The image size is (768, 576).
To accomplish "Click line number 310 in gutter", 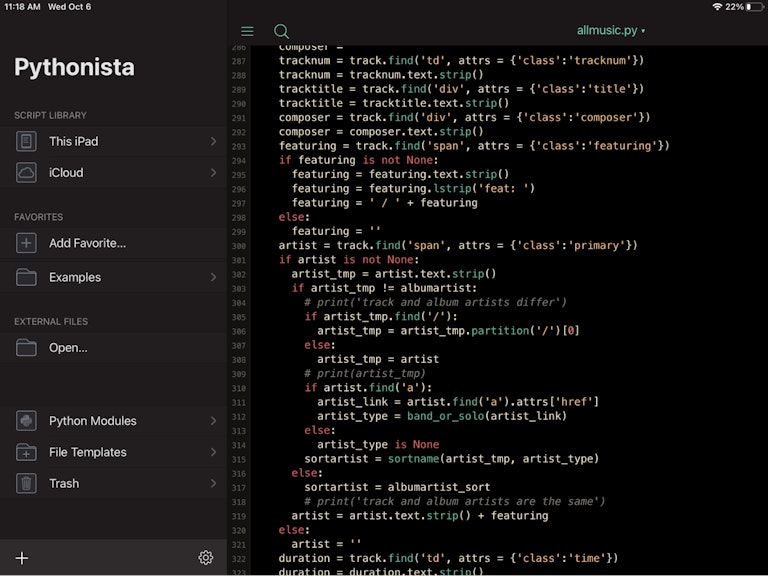I will pos(239,388).
